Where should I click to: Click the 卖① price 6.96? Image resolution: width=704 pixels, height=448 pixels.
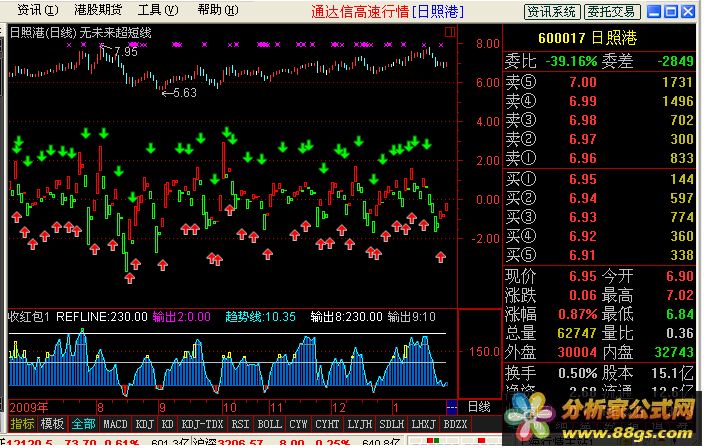[x=583, y=158]
